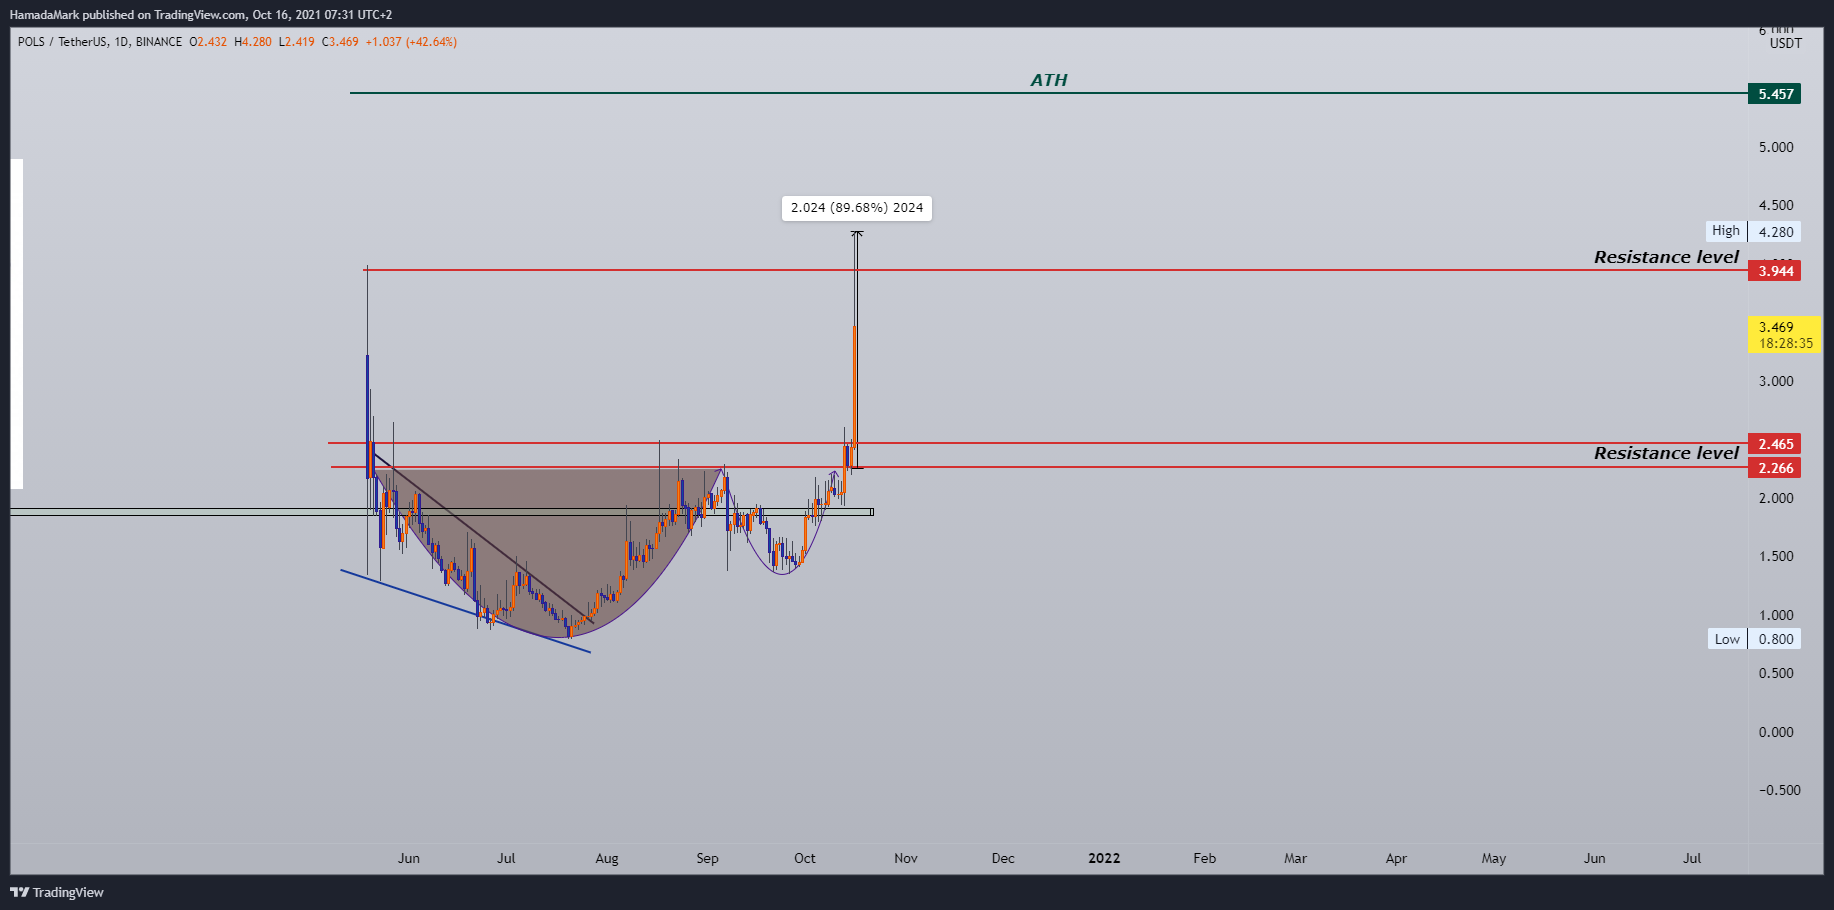The image size is (1834, 910).
Task: Click the Feb label on time axis
Action: click(1205, 858)
